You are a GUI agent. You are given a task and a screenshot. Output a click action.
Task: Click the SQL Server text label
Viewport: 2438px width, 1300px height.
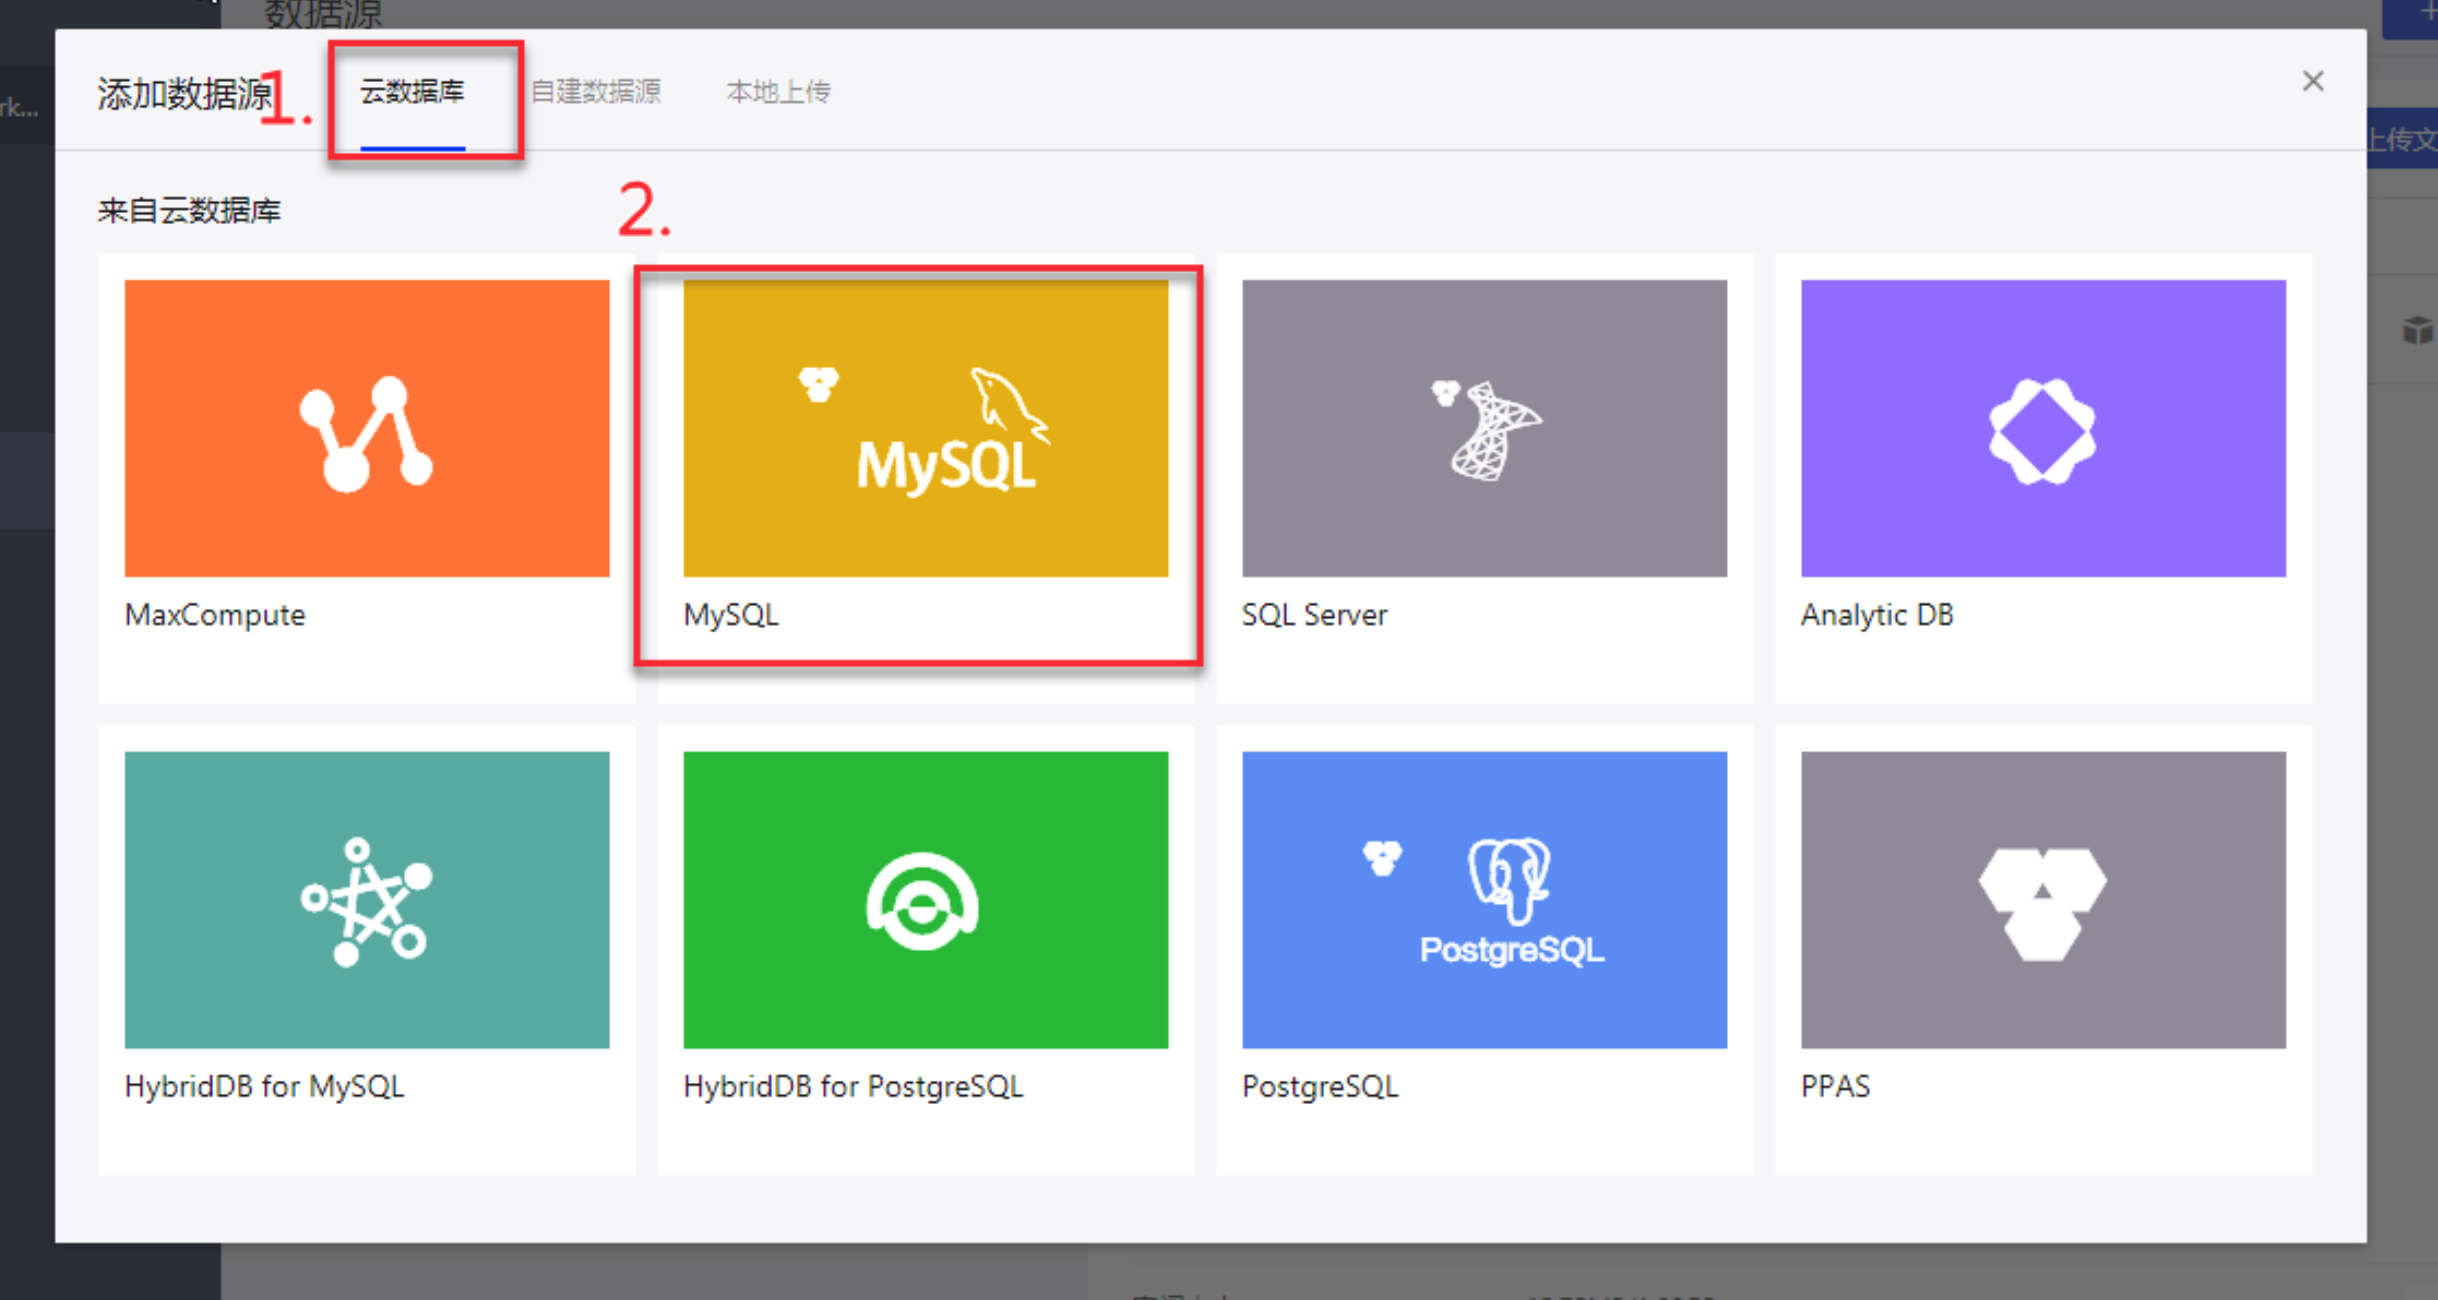point(1314,614)
